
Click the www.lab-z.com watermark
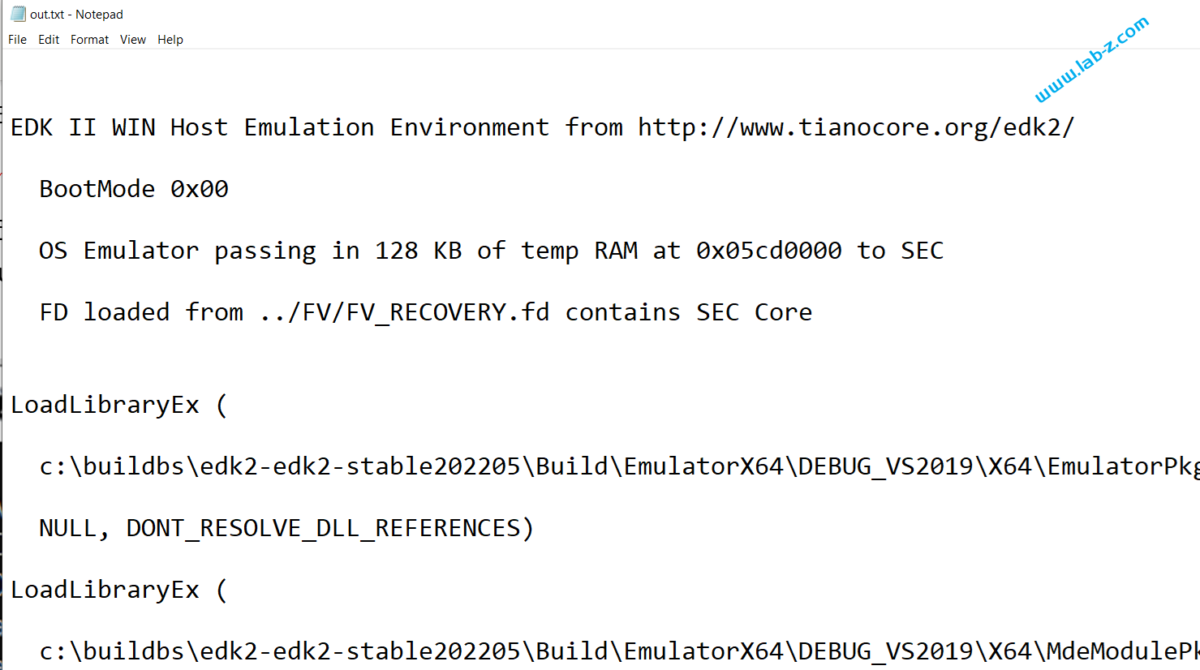click(x=1093, y=60)
